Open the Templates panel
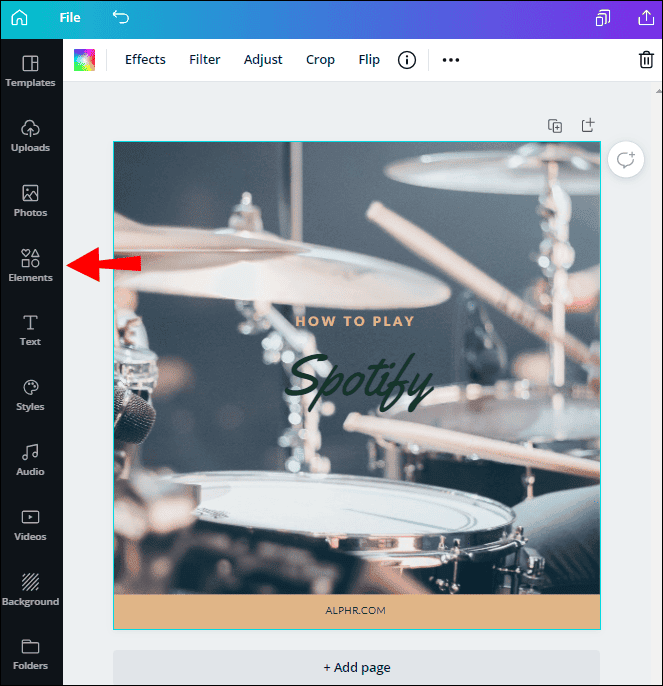 pyautogui.click(x=30, y=71)
